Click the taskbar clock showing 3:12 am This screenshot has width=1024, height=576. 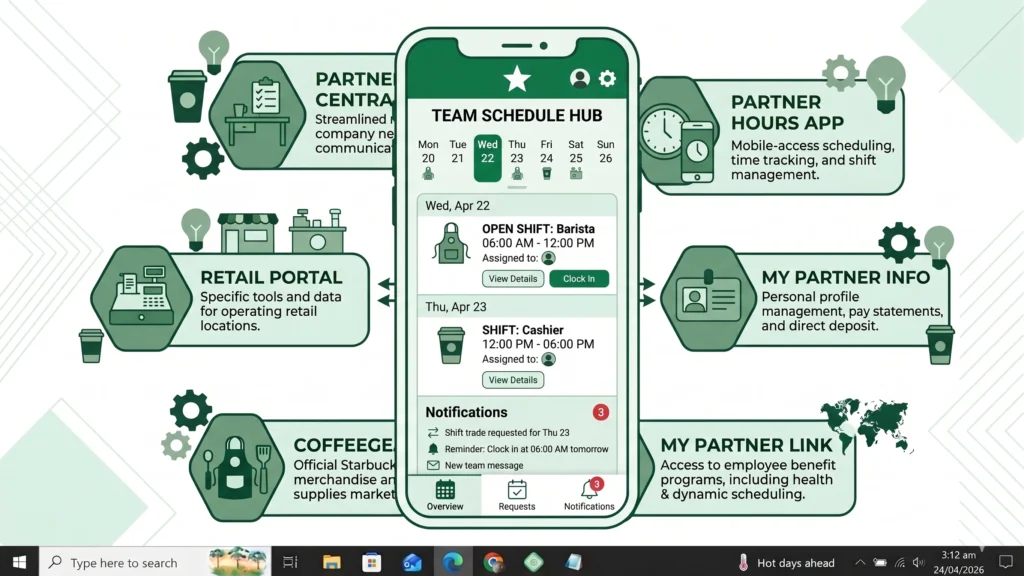tap(958, 562)
